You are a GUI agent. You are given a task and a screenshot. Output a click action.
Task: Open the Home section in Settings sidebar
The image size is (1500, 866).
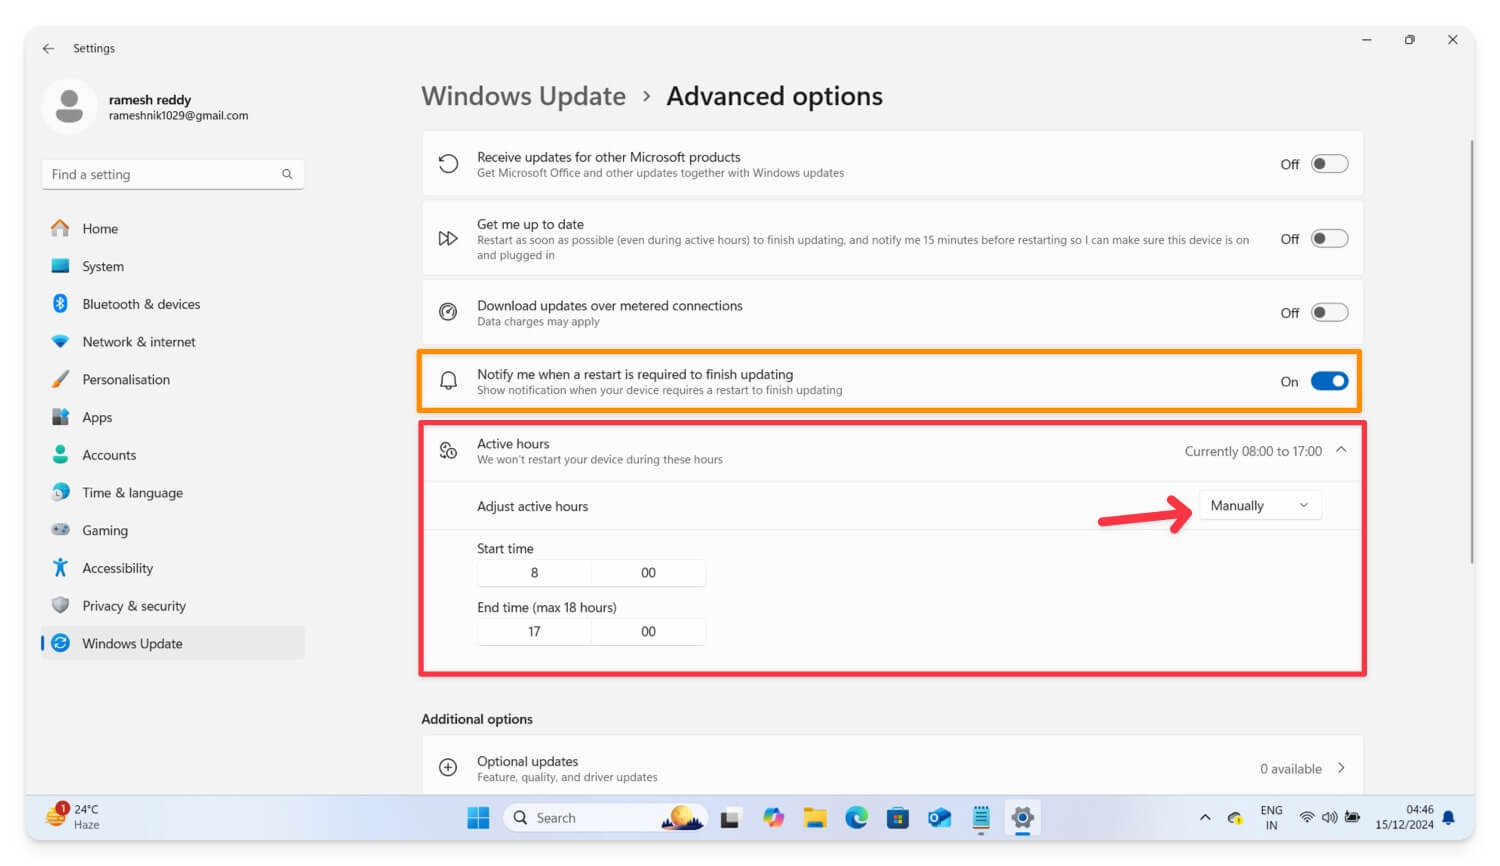coord(100,228)
